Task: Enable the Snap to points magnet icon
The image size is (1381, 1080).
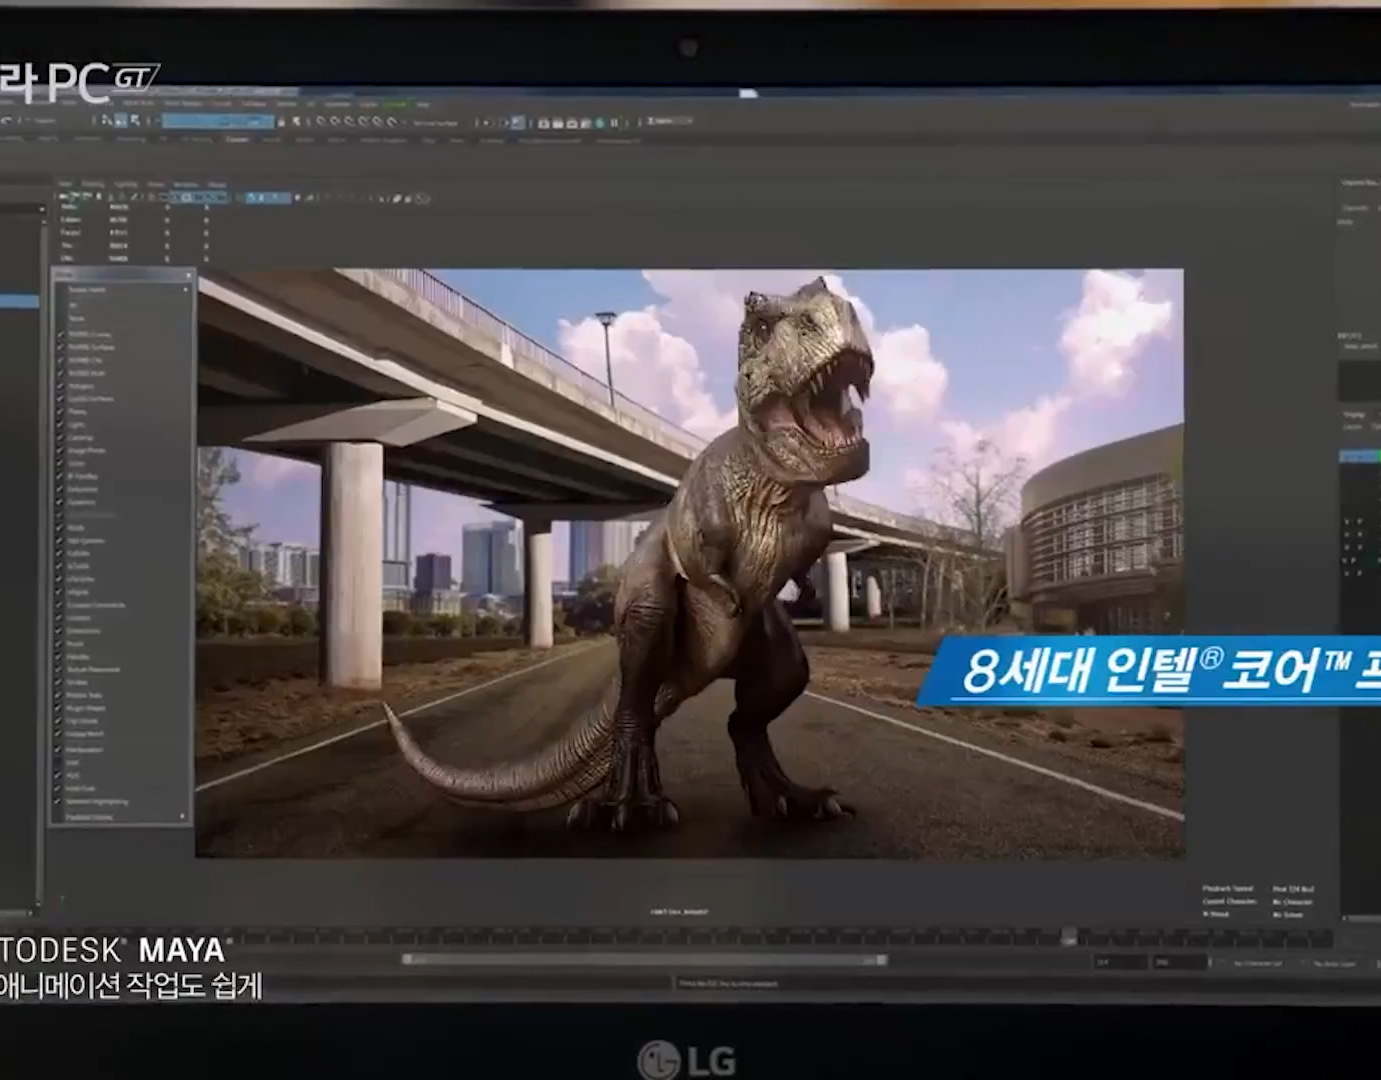Action: coord(349,122)
